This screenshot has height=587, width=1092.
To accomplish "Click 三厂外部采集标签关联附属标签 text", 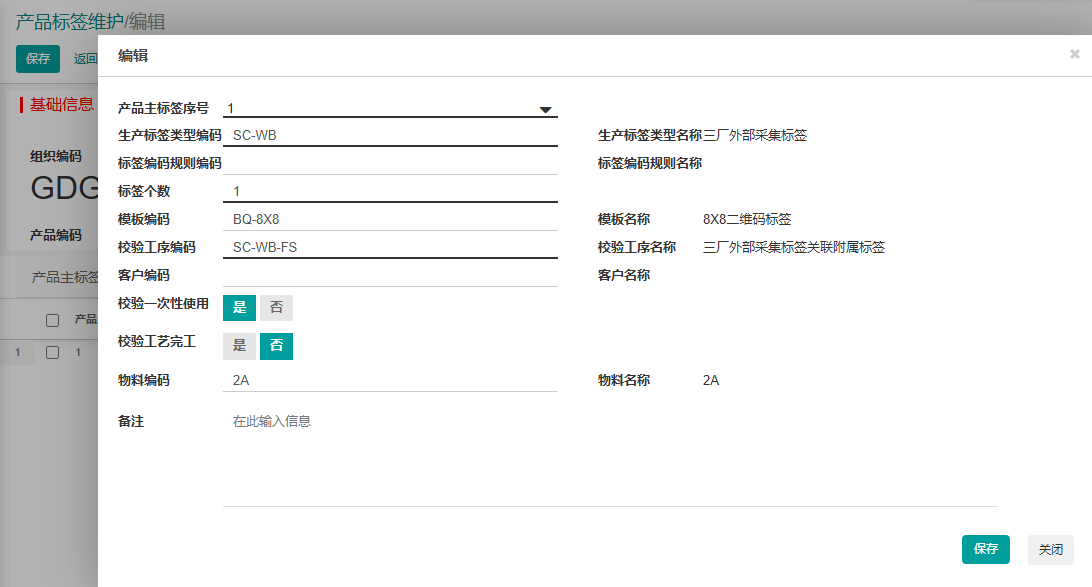I will point(794,247).
